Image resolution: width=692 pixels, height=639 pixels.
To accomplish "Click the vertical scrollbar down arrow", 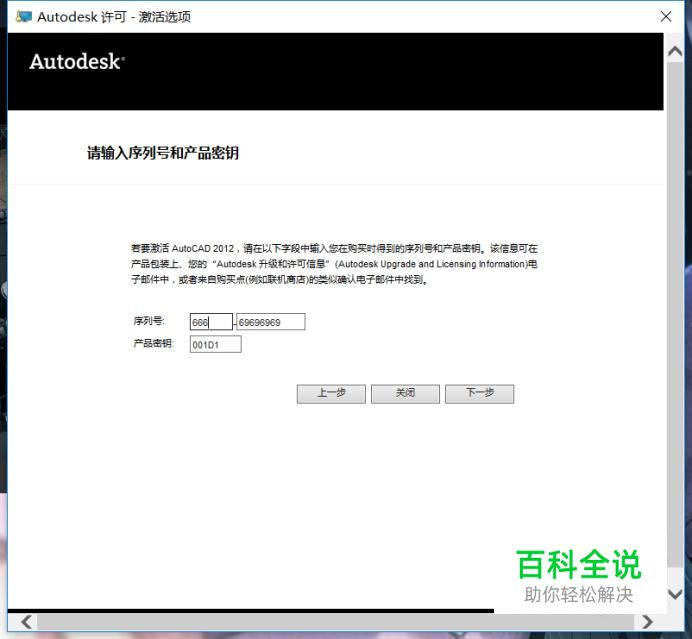I will coord(675,594).
